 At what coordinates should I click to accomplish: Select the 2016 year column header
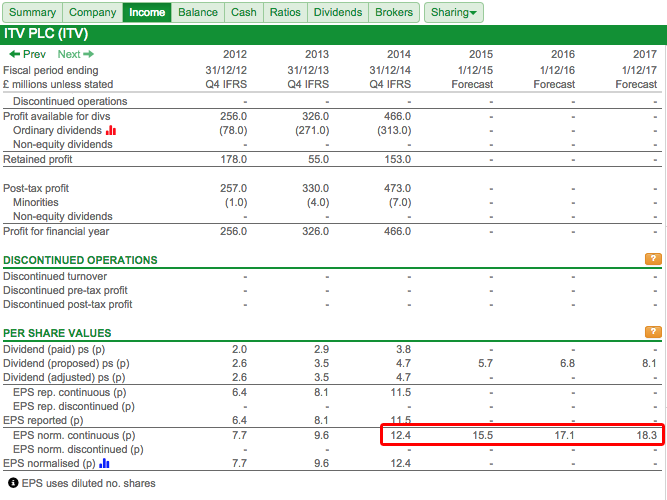563,54
